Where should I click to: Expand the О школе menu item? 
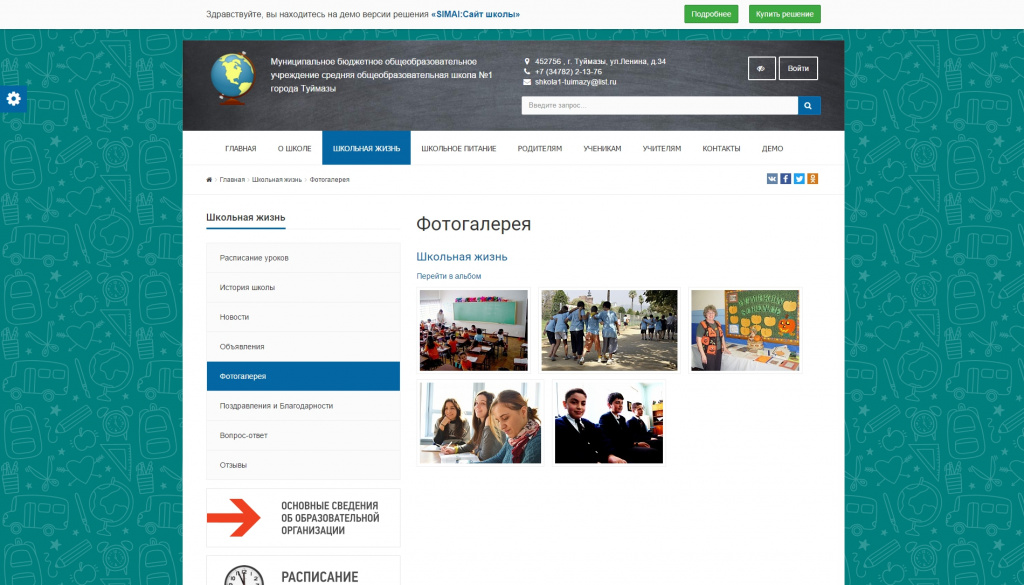click(294, 148)
